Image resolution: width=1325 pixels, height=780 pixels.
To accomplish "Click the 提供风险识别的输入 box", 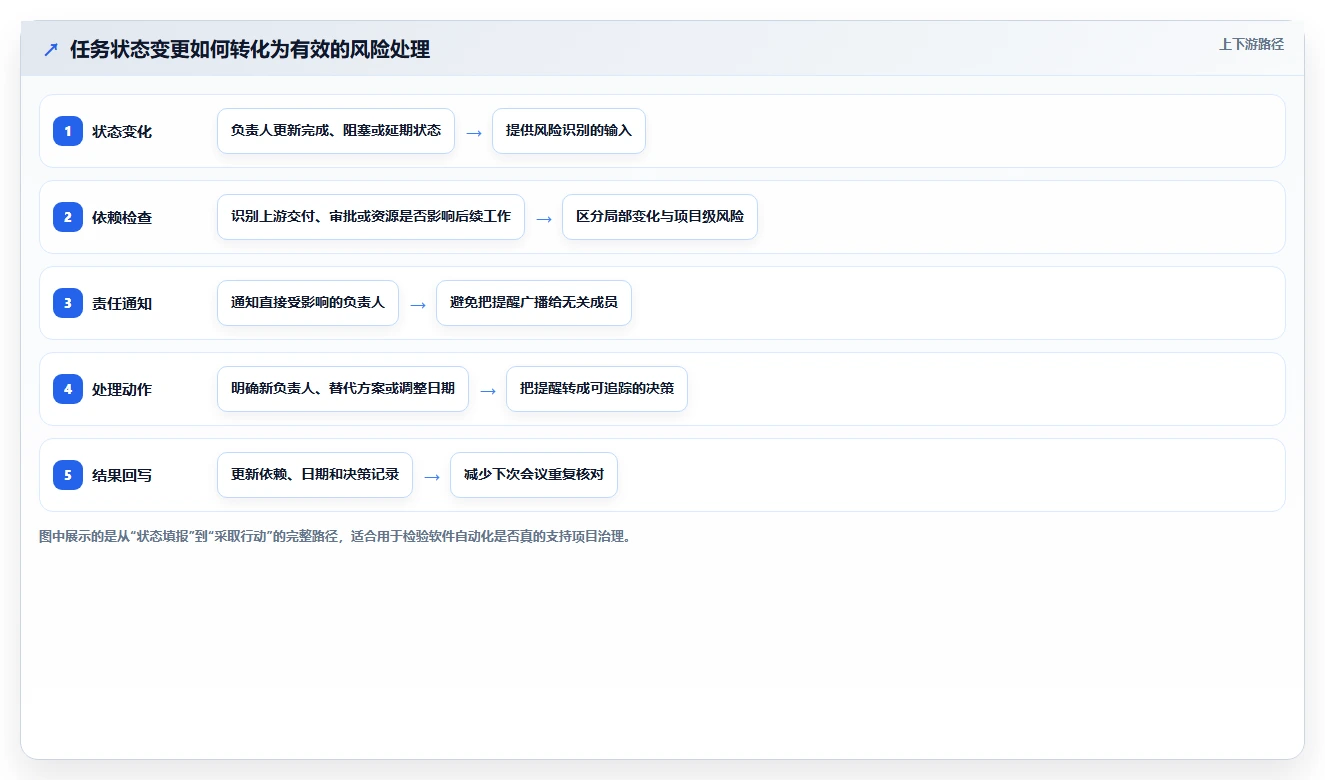I will click(x=569, y=131).
